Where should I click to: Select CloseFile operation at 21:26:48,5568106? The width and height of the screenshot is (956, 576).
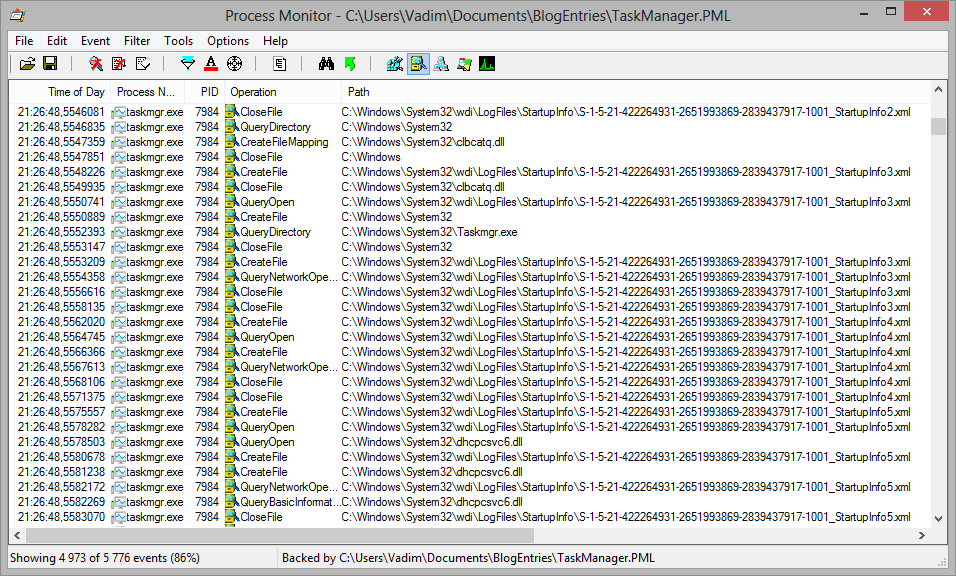pos(262,382)
